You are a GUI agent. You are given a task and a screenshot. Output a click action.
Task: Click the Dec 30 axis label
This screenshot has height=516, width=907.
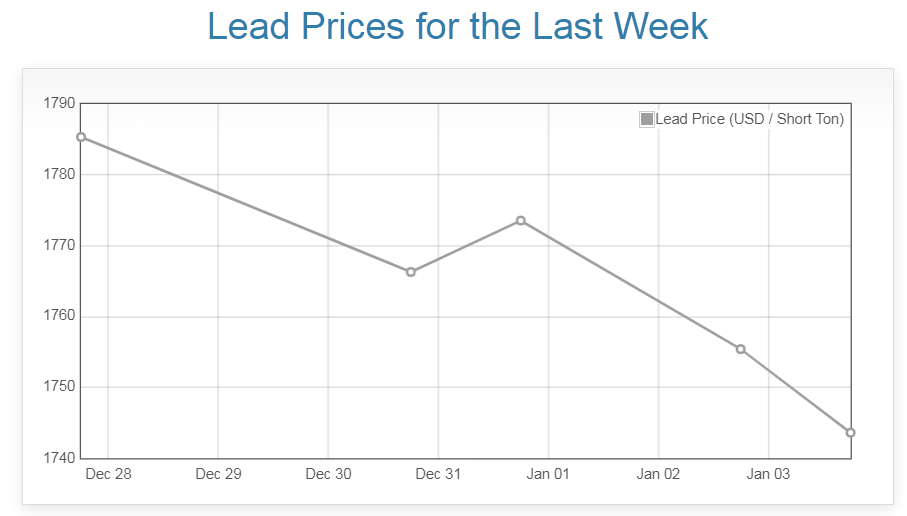click(328, 474)
